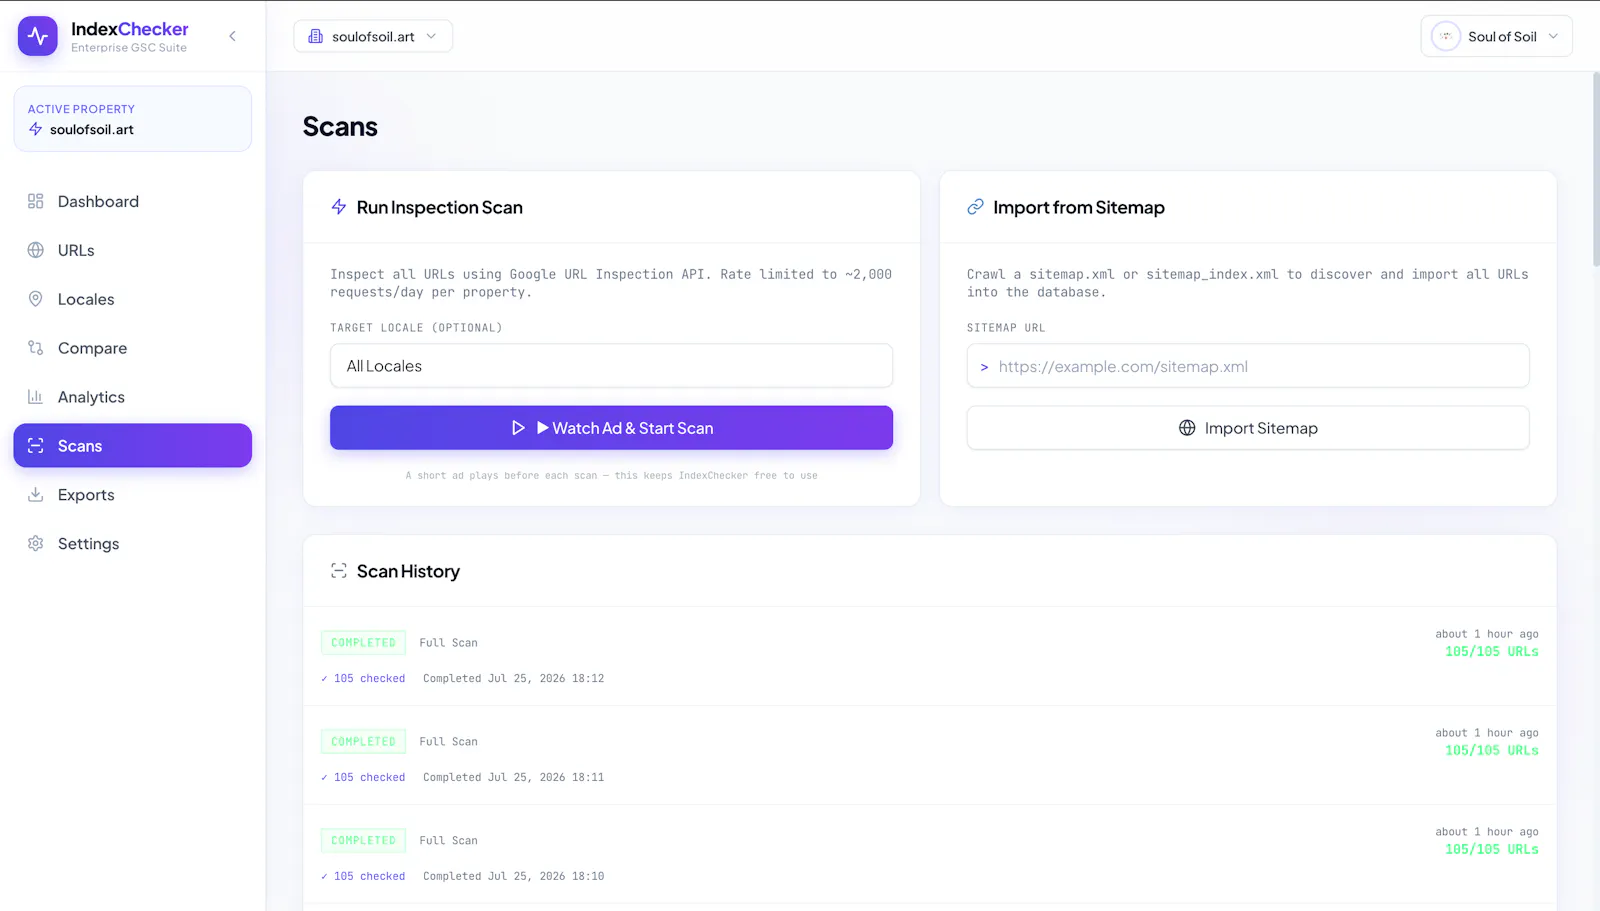Click the lightning bolt beside Run Inspection Scan
This screenshot has height=911, width=1600.
(339, 207)
